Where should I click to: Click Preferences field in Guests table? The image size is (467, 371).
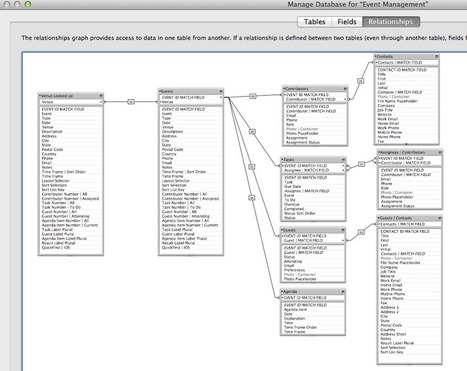294,270
